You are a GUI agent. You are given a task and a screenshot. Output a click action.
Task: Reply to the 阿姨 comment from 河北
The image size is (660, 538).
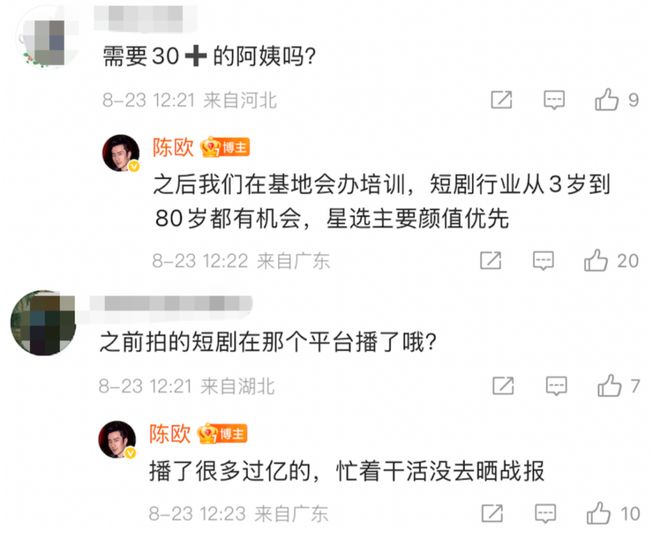(554, 100)
